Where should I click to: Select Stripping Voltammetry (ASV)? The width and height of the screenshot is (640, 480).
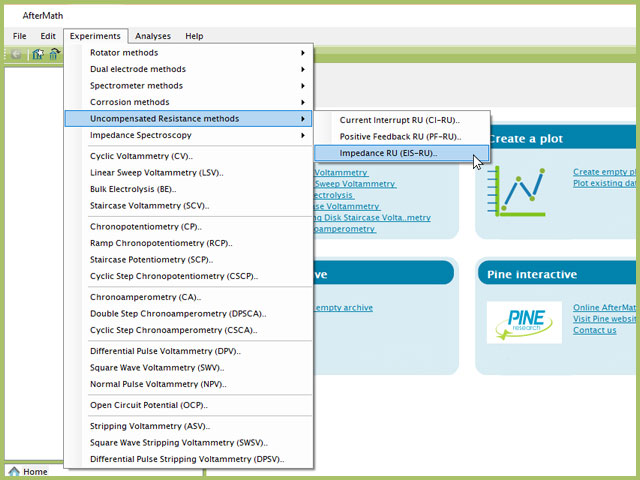[189, 426]
